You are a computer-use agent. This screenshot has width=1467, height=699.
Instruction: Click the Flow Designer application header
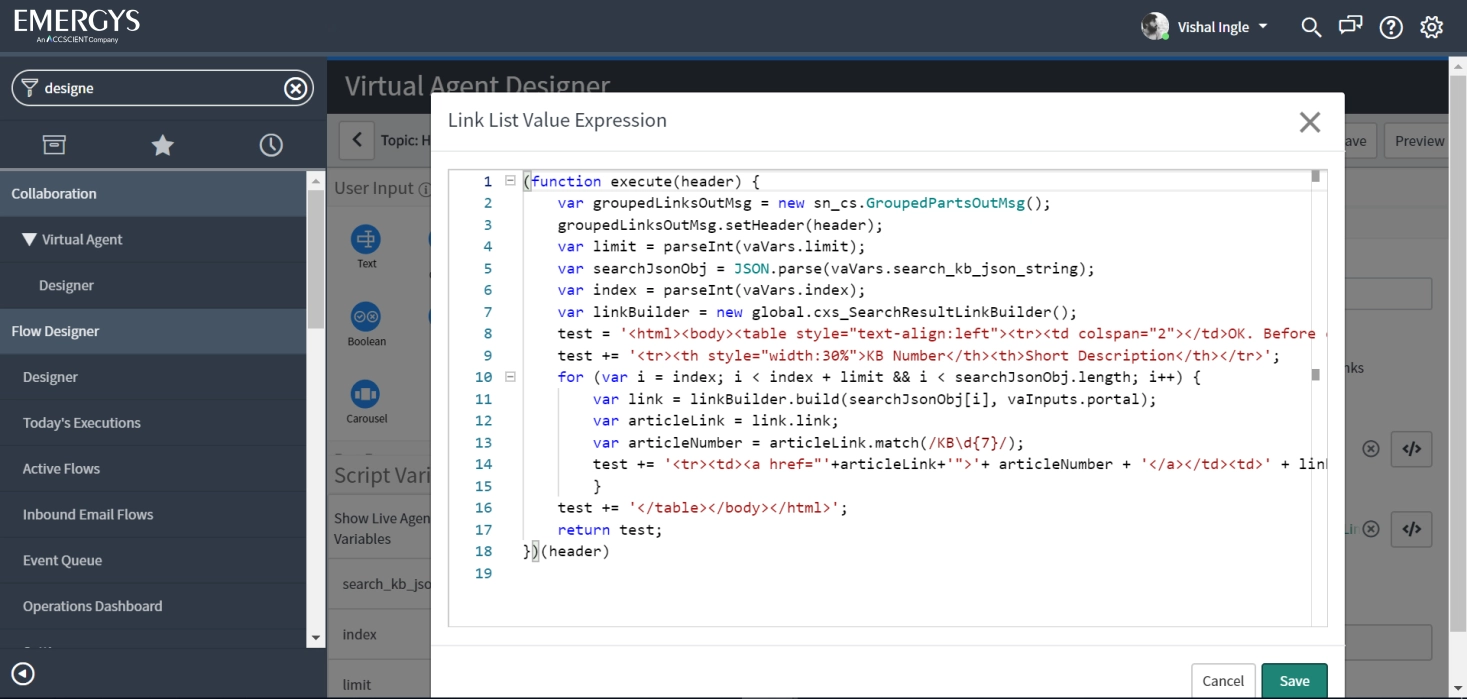[153, 331]
